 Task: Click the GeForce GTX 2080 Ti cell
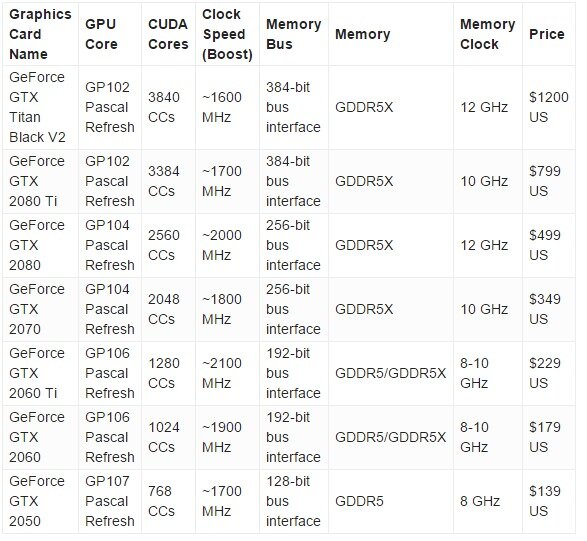coord(40,182)
